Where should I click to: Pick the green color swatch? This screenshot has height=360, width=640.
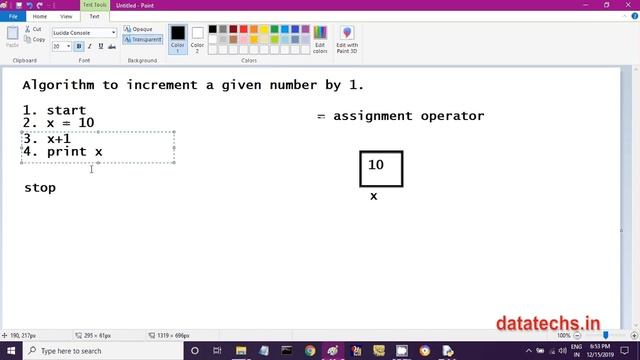[274, 29]
